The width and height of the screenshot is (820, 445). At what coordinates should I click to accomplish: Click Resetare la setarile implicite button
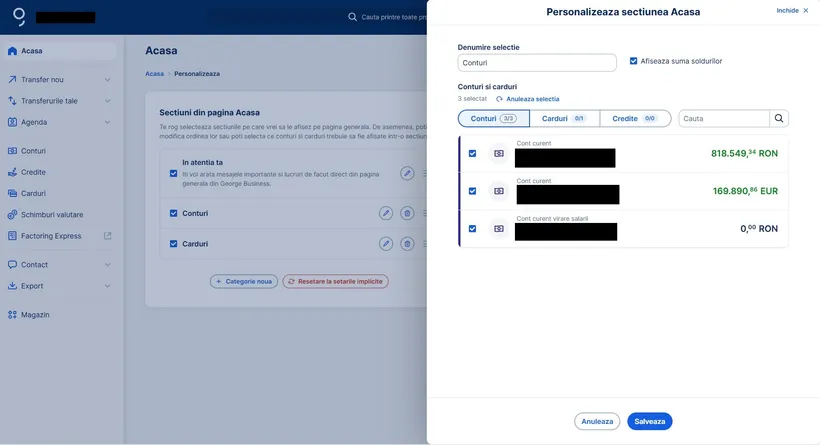click(x=335, y=281)
